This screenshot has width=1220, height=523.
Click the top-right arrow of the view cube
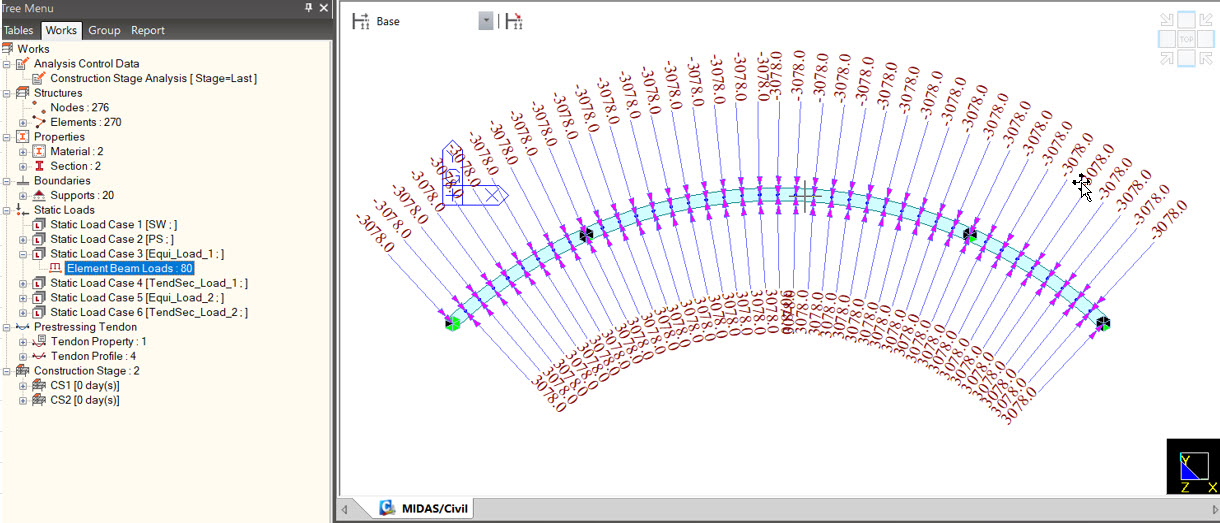[1206, 20]
